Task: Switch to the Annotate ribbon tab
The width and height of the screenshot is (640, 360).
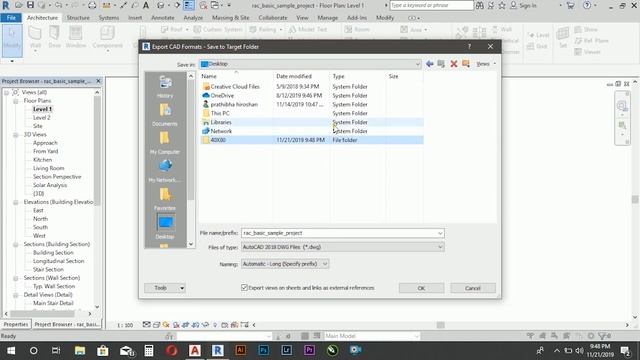Action: tap(162, 18)
